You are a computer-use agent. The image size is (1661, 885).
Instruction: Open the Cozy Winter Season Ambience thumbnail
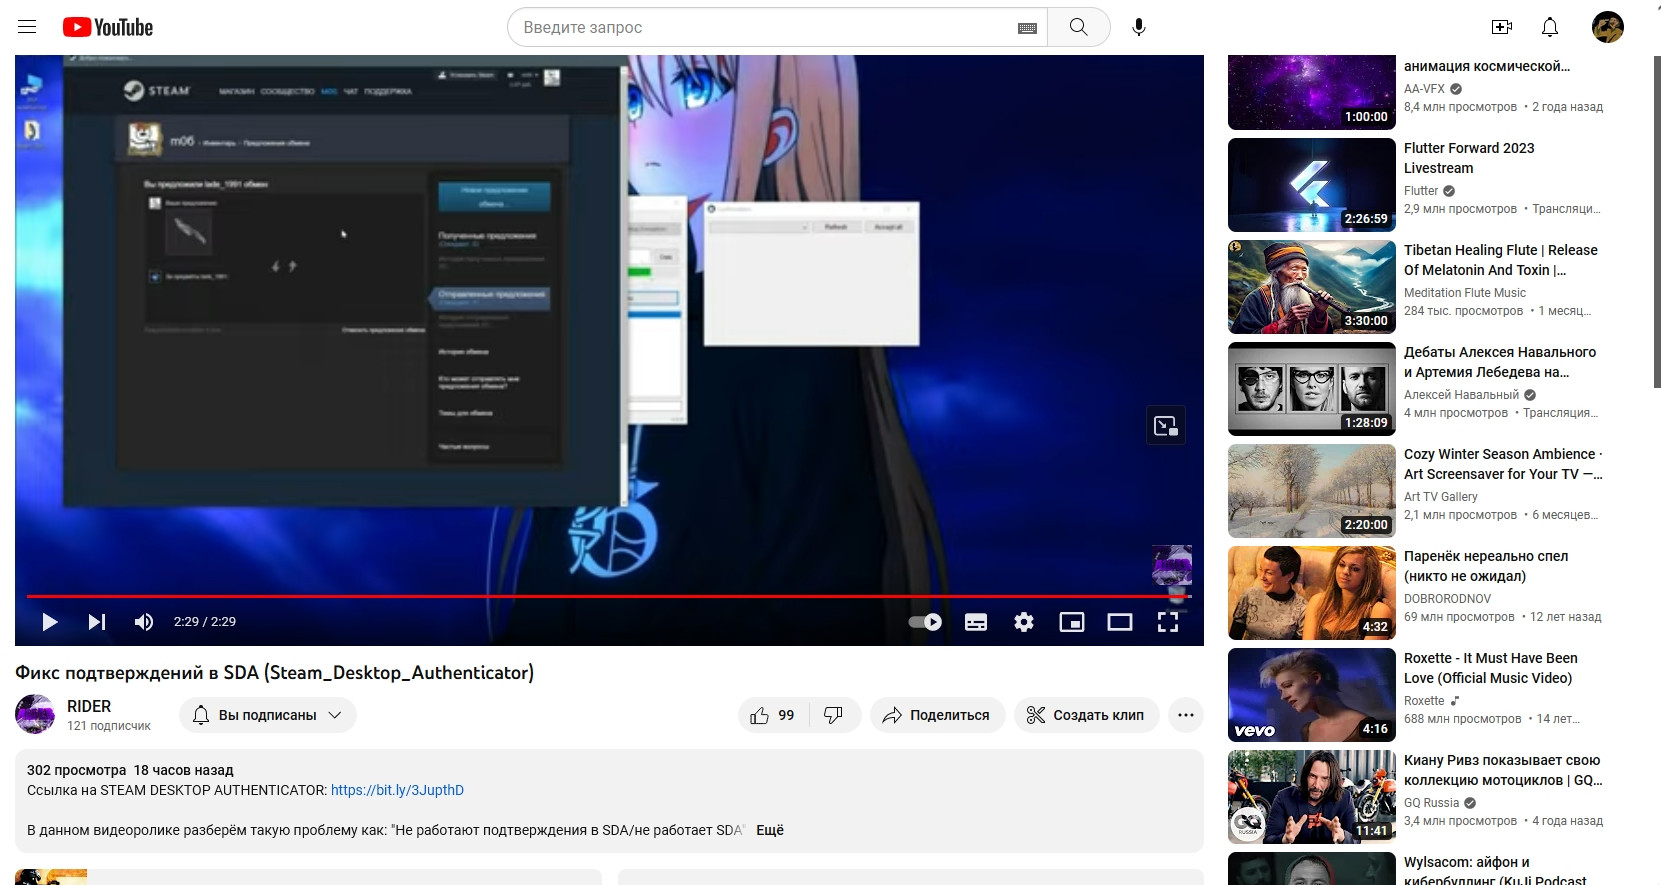coord(1312,491)
